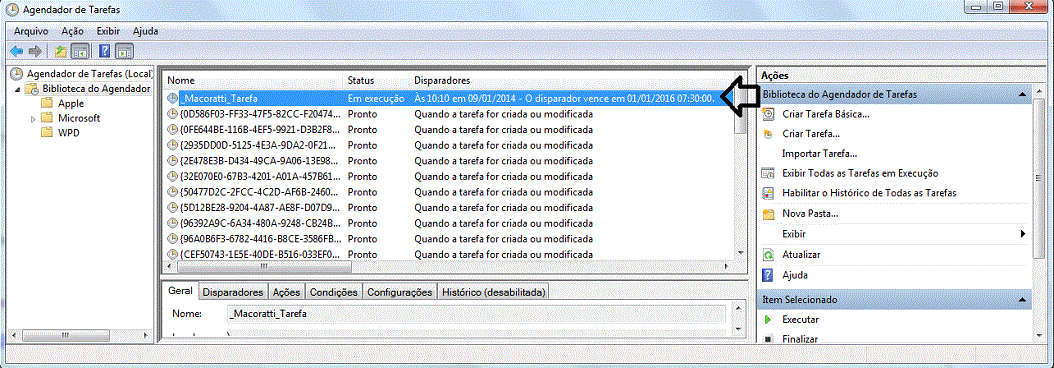The image size is (1054, 368).
Task: Click the clock icon of task {0FE644BE-116B
Action: pos(173,129)
